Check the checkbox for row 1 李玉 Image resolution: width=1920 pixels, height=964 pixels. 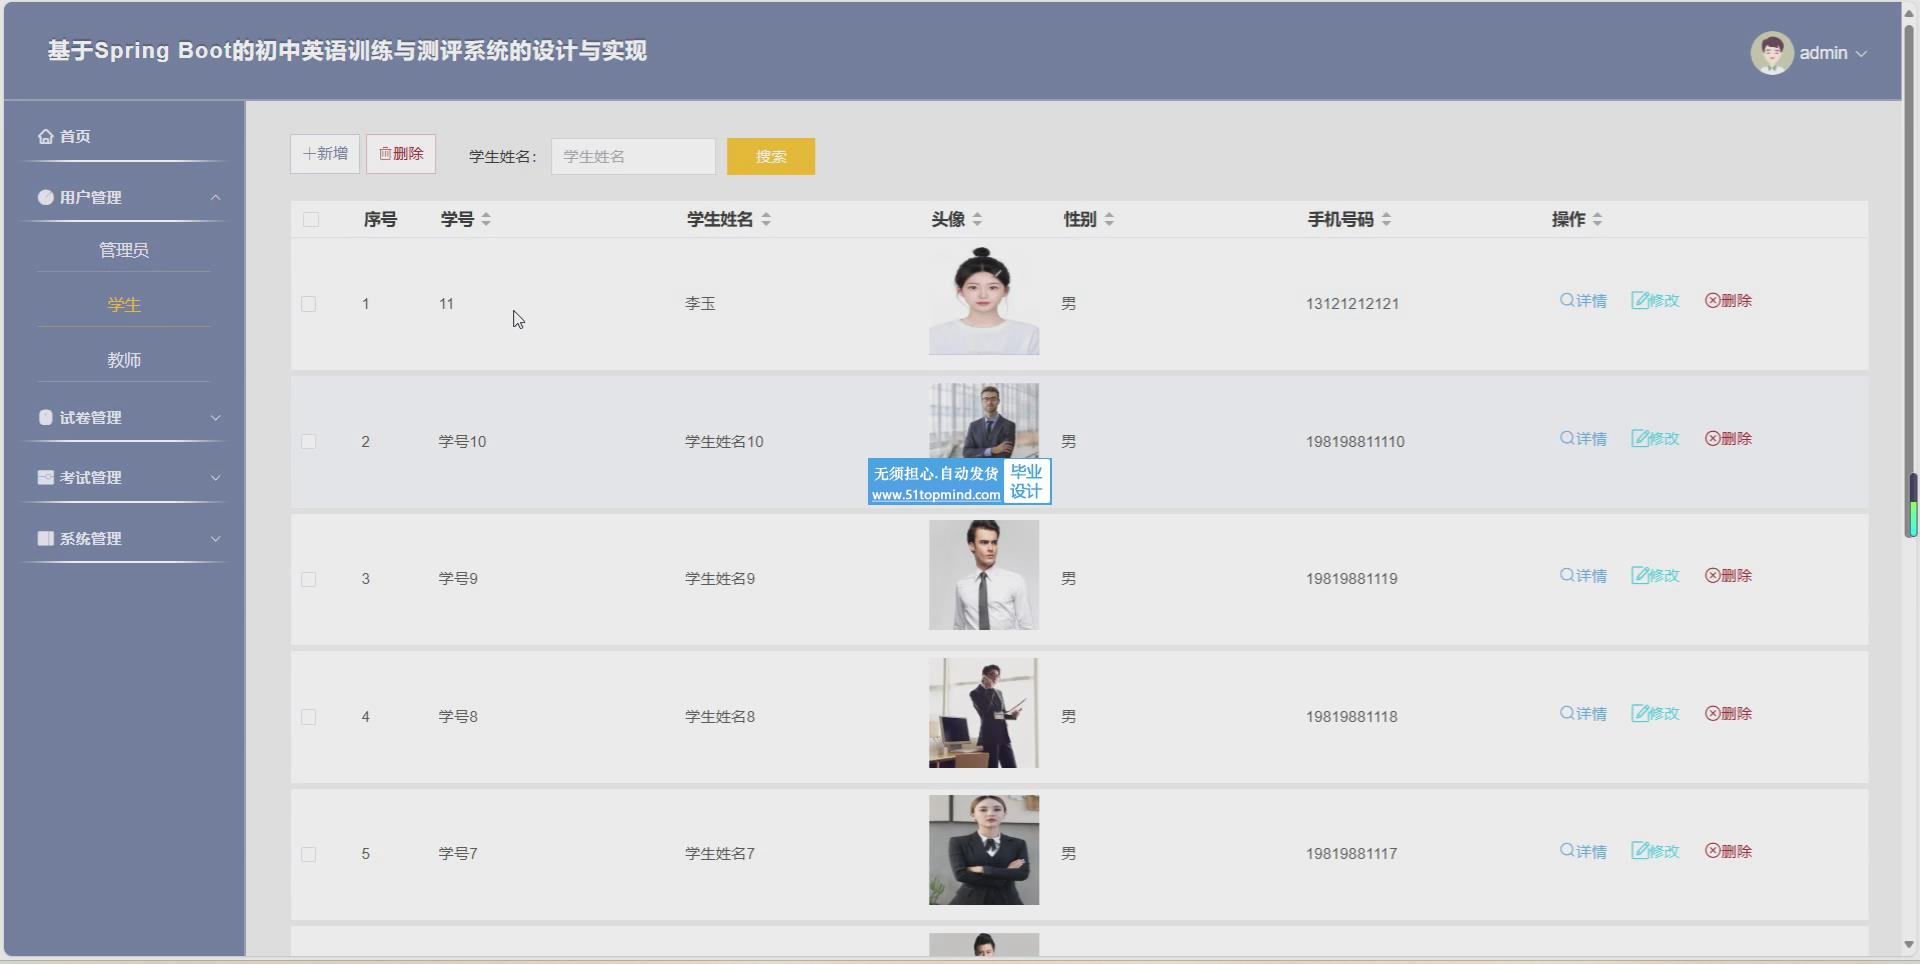point(309,304)
